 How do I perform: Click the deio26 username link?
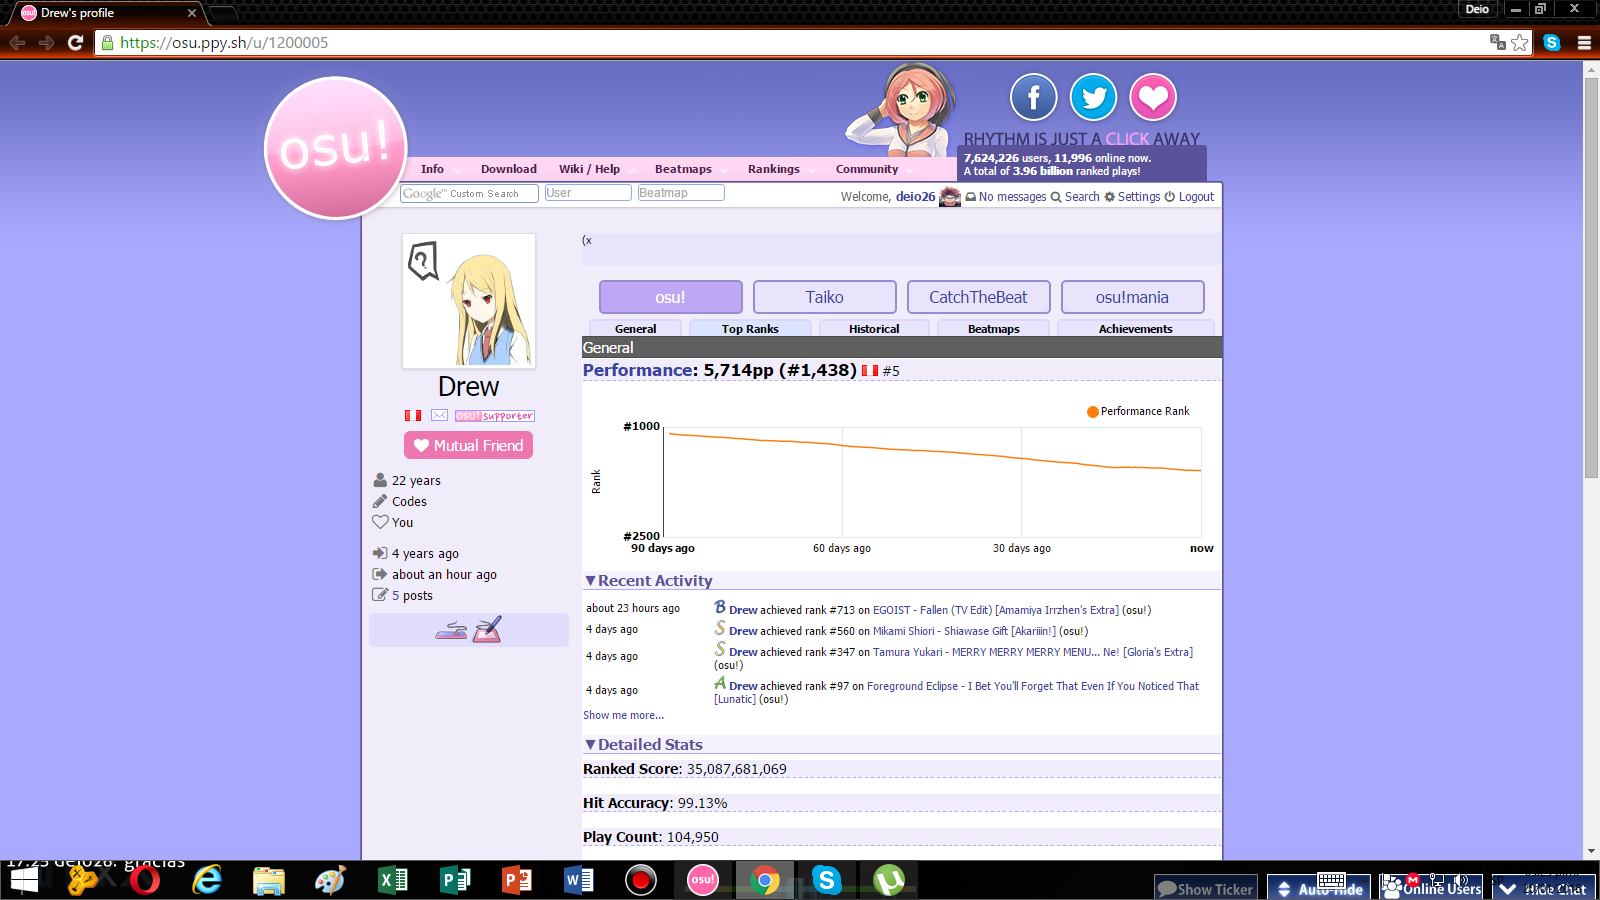915,197
